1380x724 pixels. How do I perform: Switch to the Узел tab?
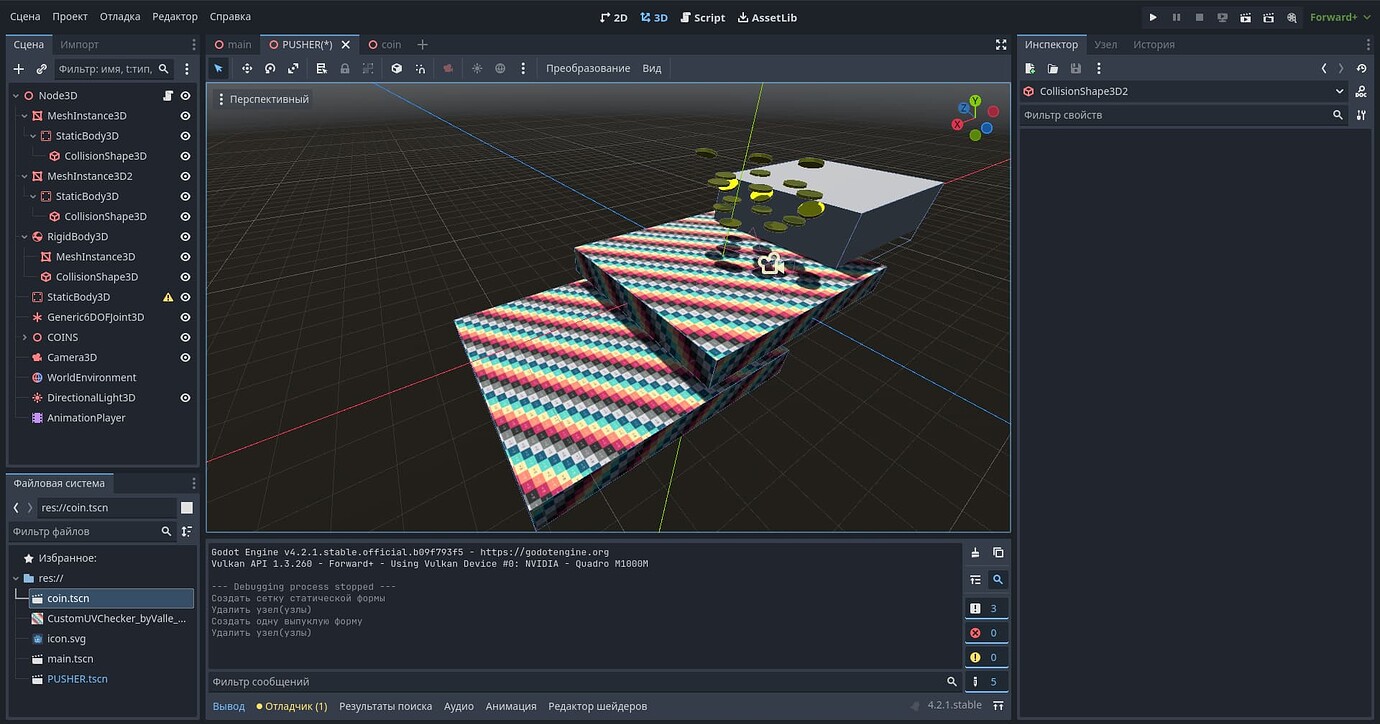1105,45
